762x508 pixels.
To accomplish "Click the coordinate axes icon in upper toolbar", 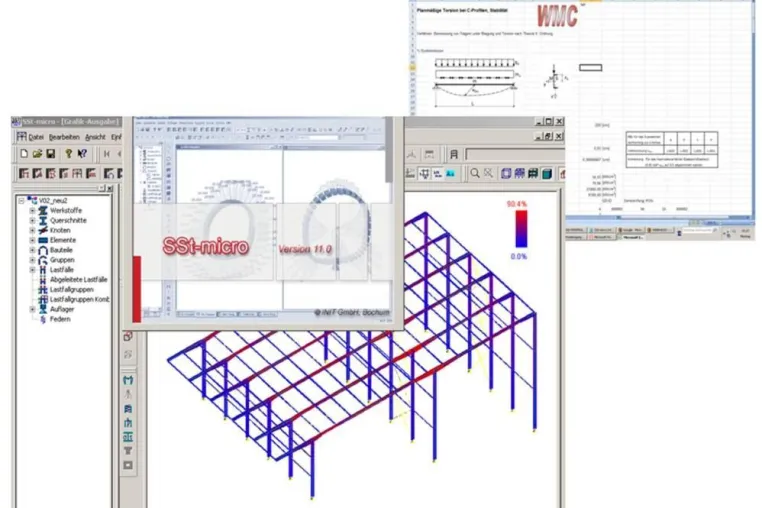I will click(411, 155).
